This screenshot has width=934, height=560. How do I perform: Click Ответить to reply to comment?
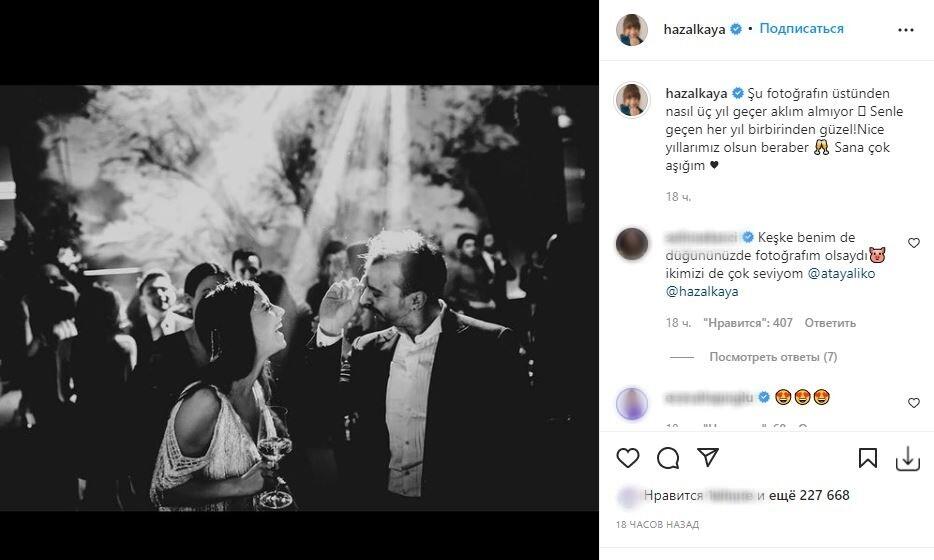(830, 323)
